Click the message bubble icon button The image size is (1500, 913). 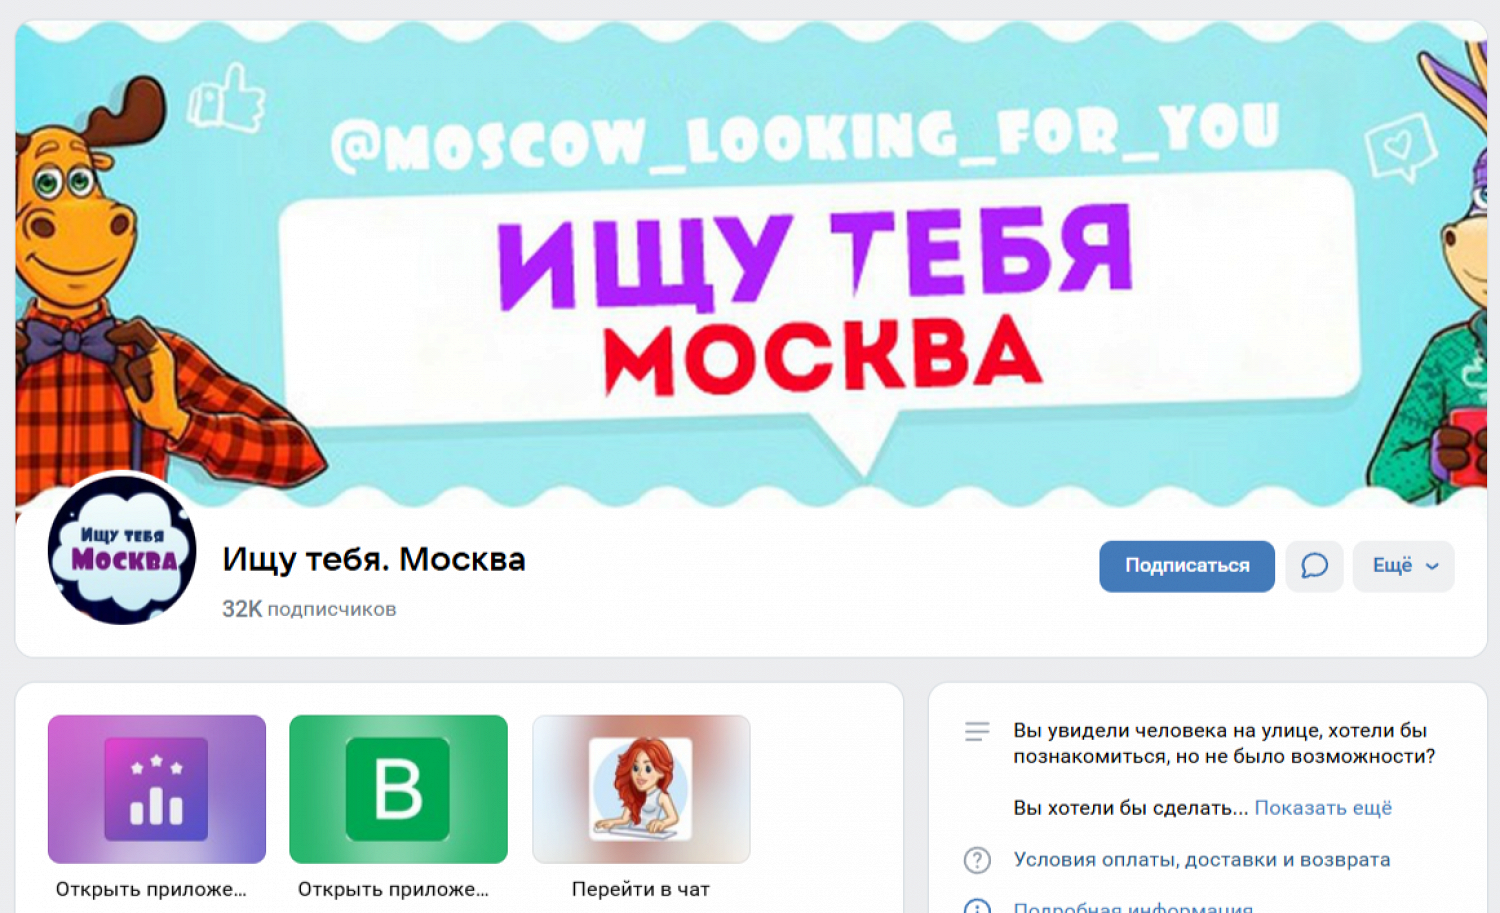pyautogui.click(x=1314, y=566)
